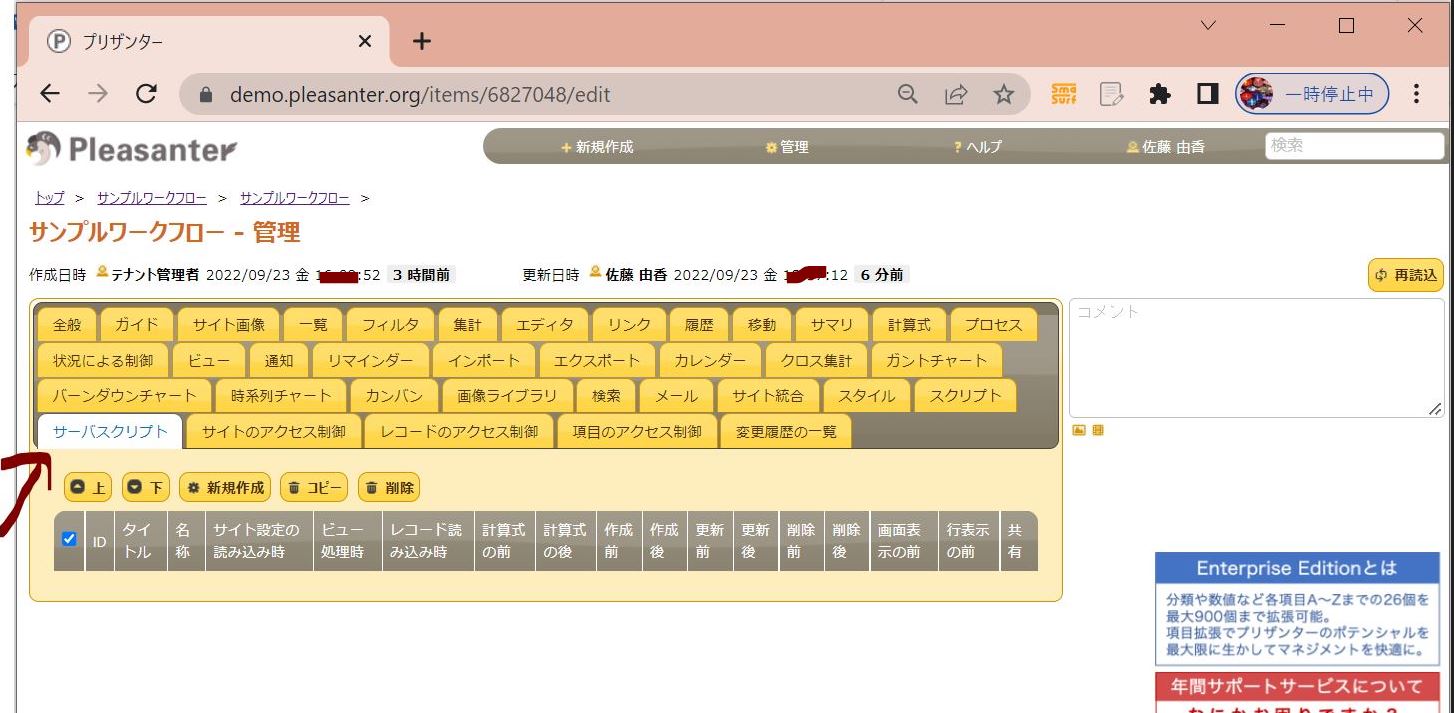Click into the コメント text area
The width and height of the screenshot is (1454, 713).
pos(1255,357)
